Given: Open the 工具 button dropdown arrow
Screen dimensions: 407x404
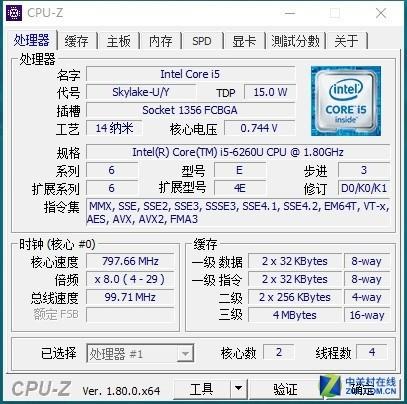Looking at the screenshot, I should (238, 388).
